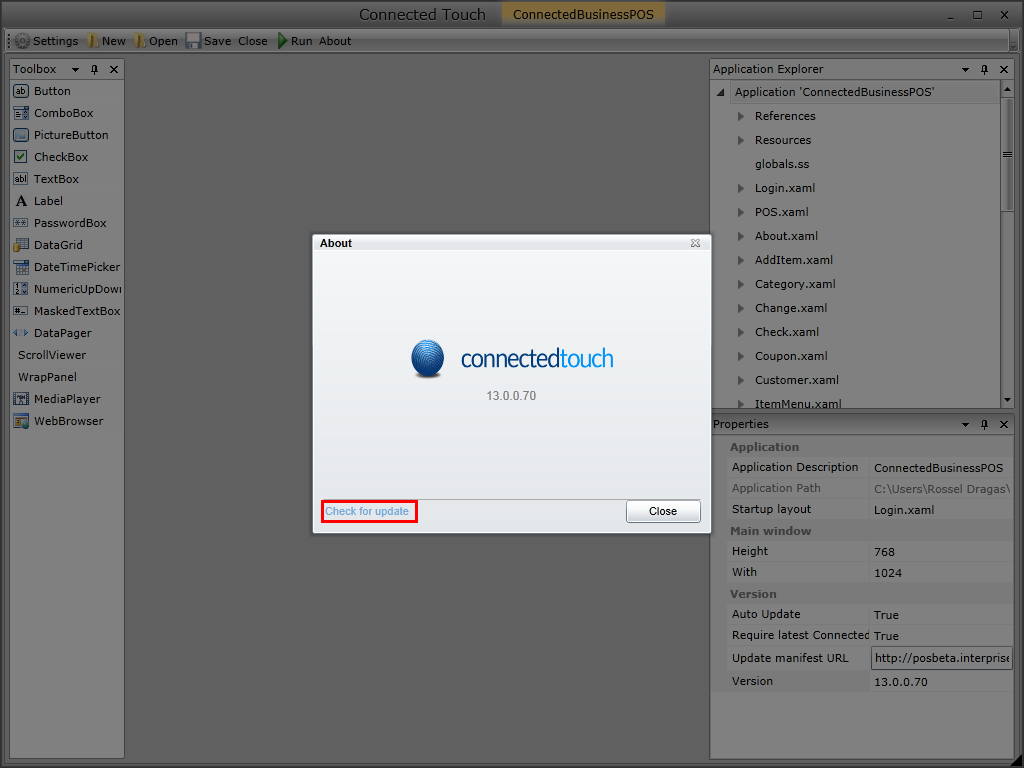This screenshot has height=768, width=1024.
Task: Select Customer.xaml in the tree
Action: pos(797,380)
